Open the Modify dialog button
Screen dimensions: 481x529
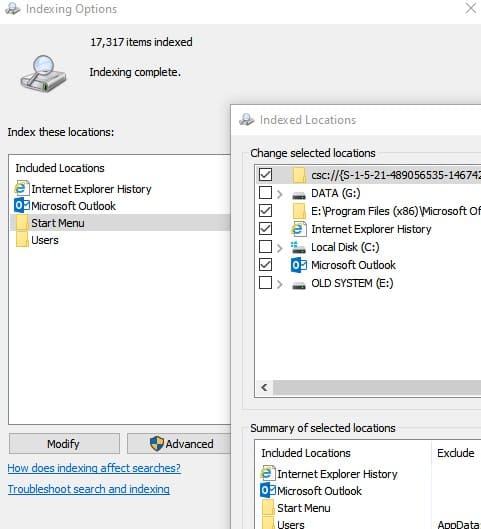[x=64, y=444]
